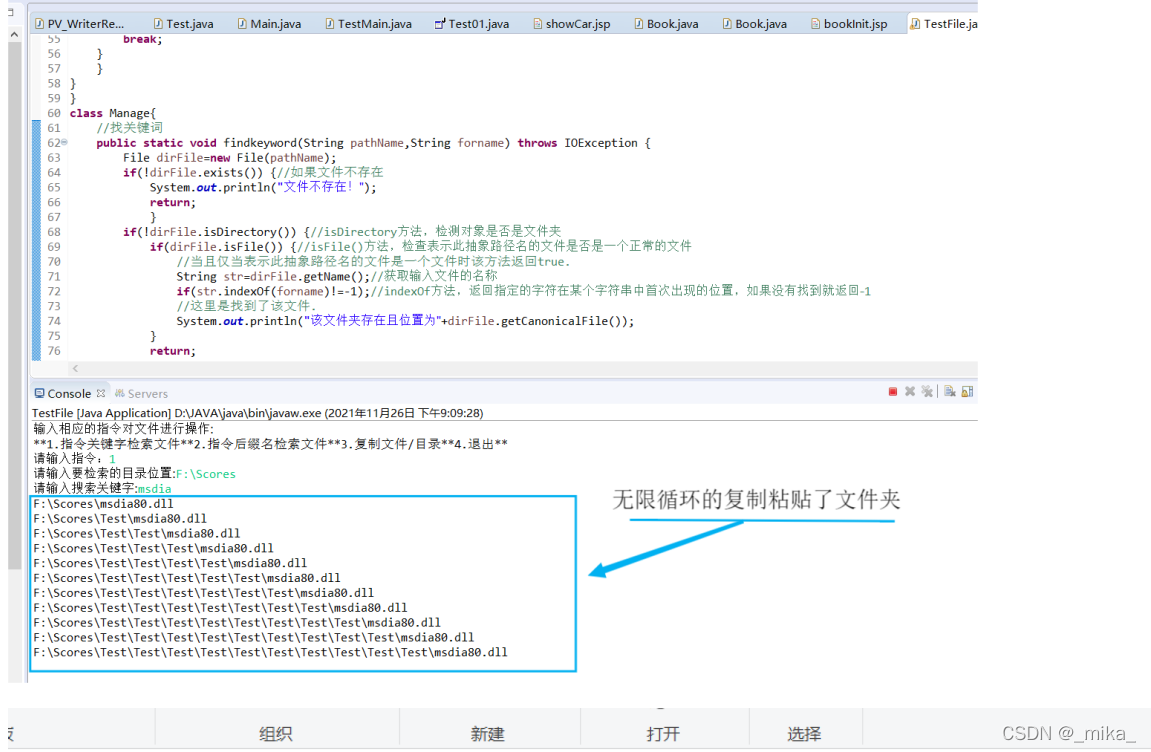Switch to the showCar.jsp tab

pyautogui.click(x=571, y=24)
